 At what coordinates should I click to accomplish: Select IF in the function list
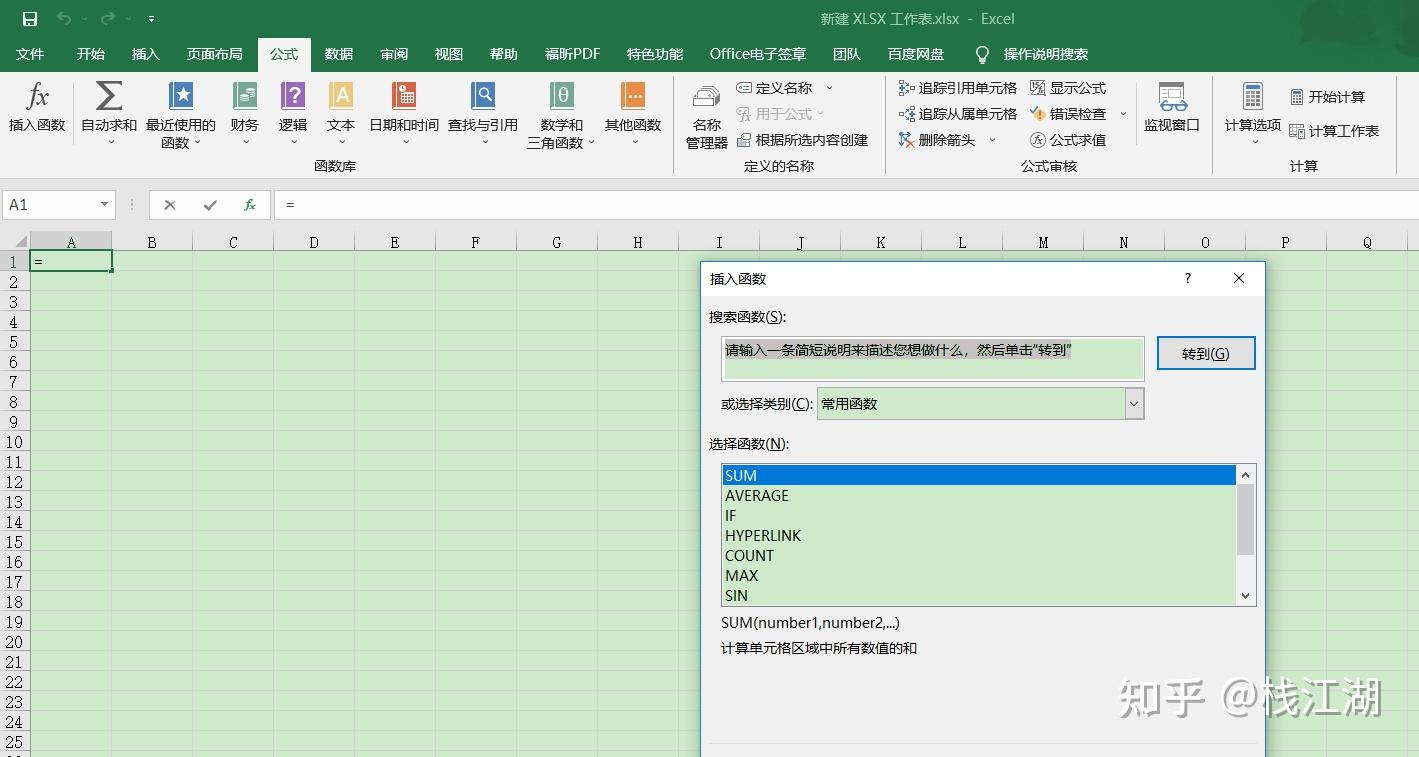979,516
